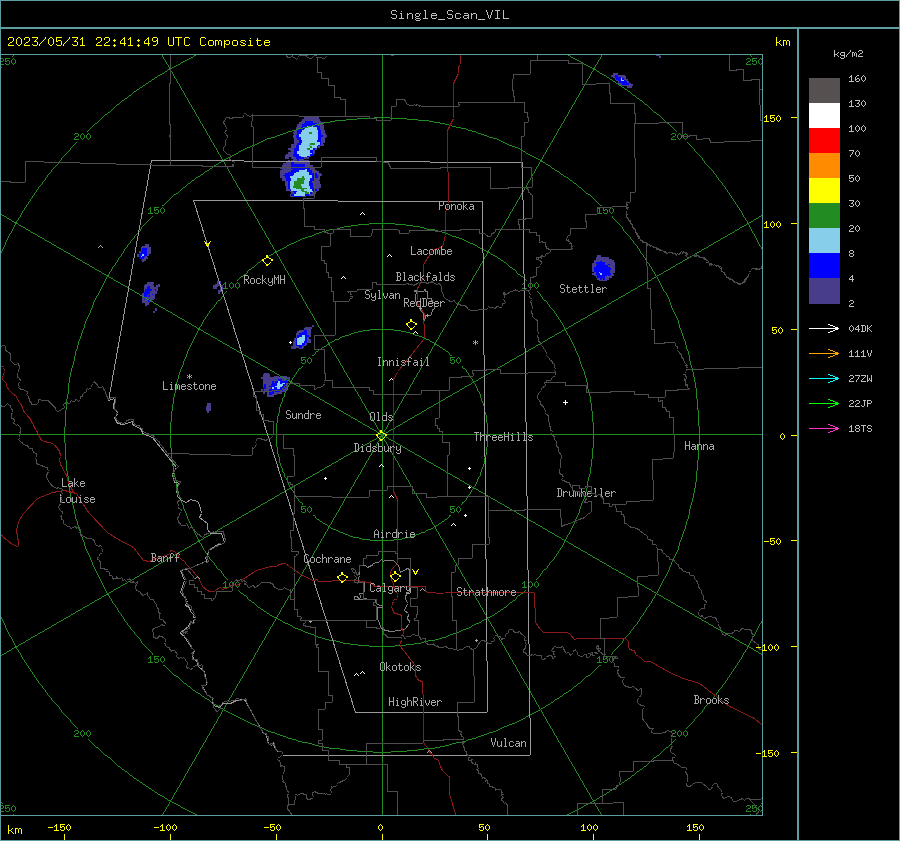This screenshot has width=900, height=841.
Task: Click the white plus marker west of Hanna
Action: pyautogui.click(x=565, y=402)
